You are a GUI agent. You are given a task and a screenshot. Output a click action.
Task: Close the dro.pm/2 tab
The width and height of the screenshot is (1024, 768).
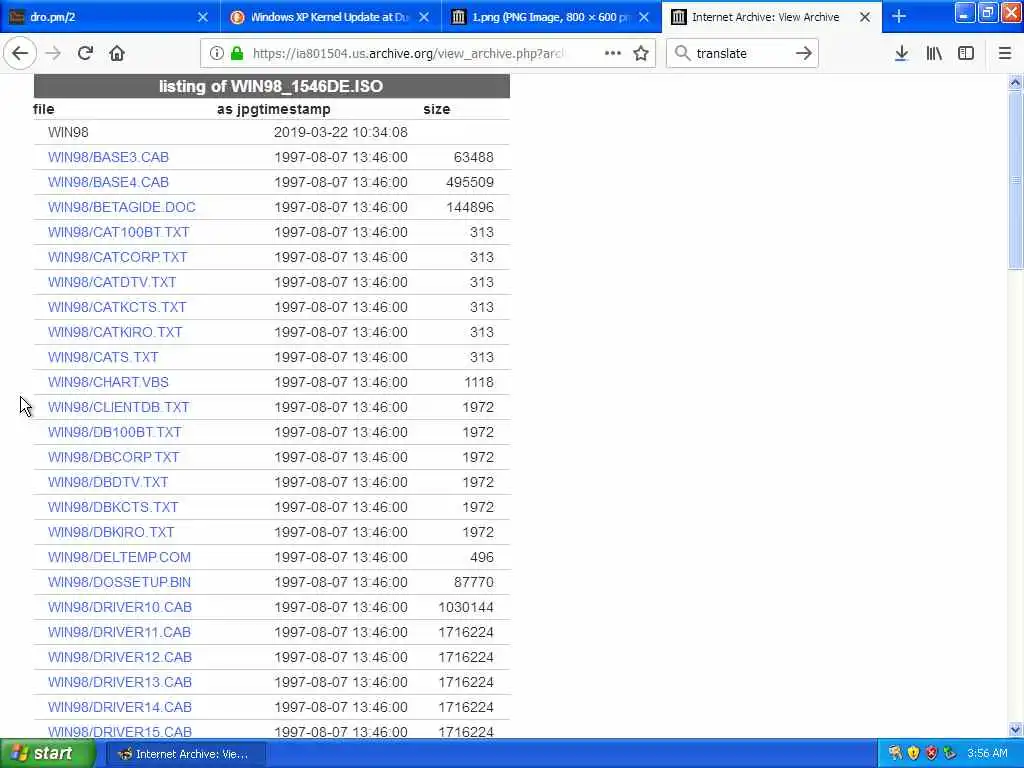click(x=203, y=17)
